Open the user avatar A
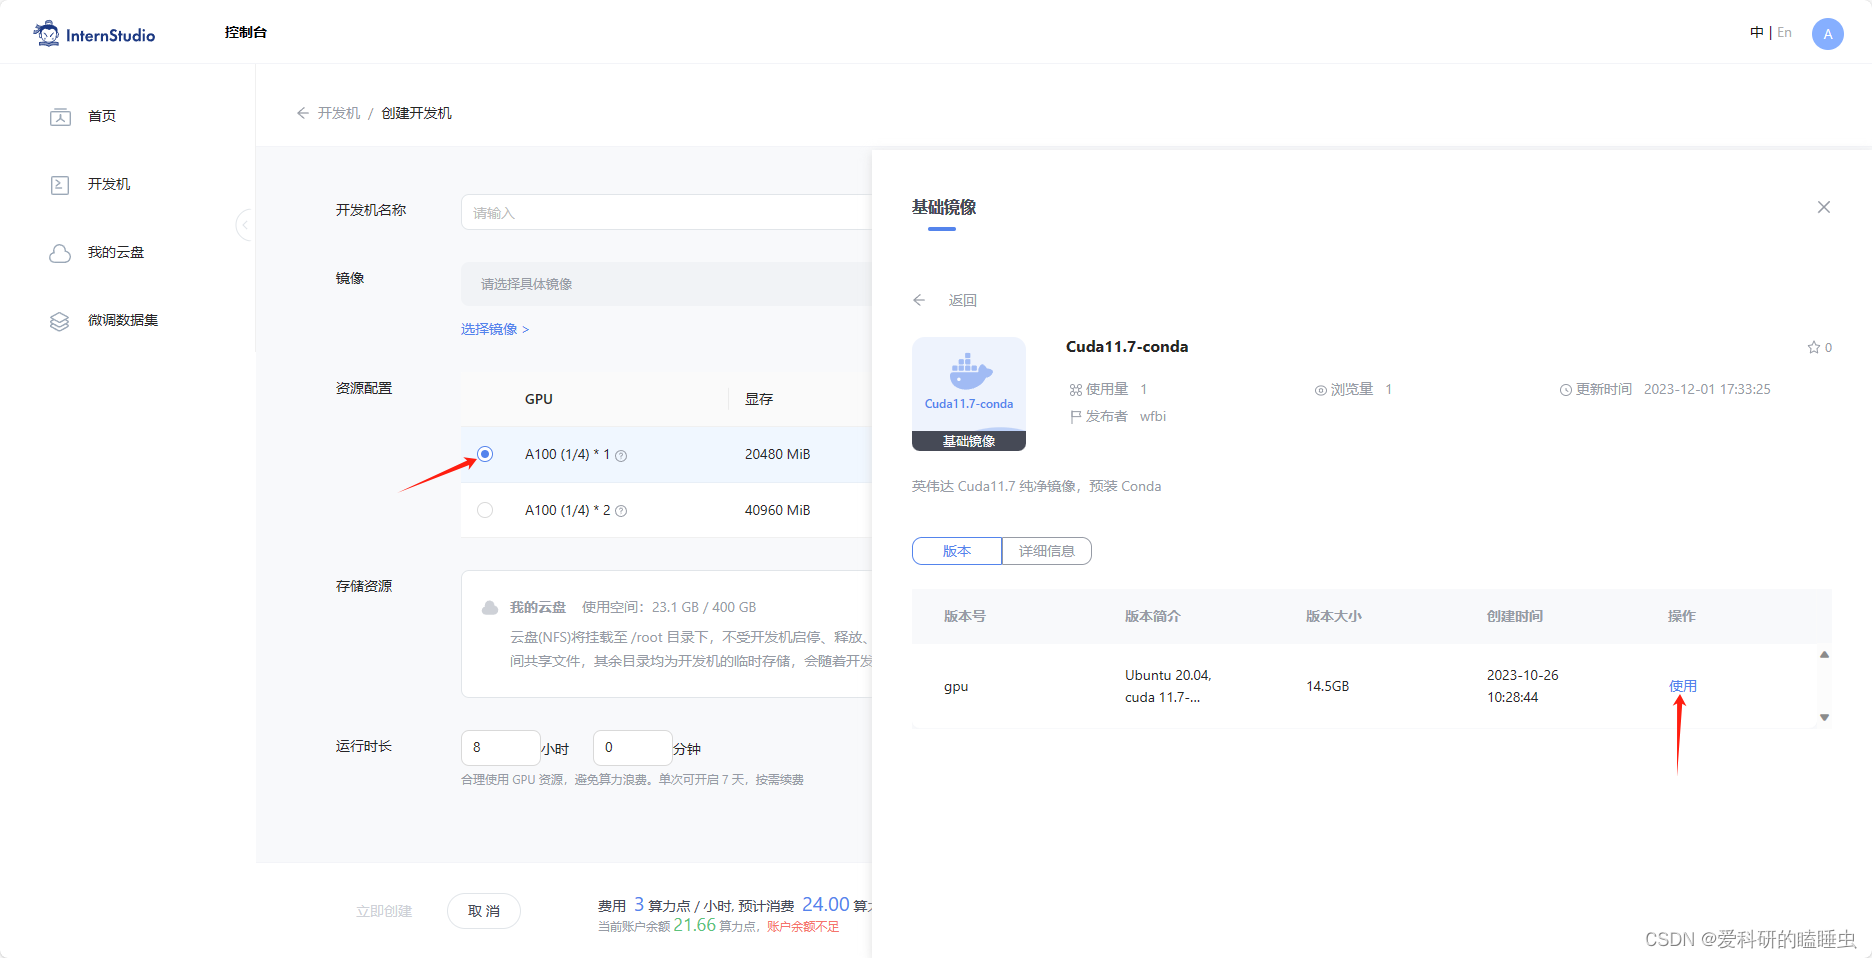 click(x=1827, y=34)
